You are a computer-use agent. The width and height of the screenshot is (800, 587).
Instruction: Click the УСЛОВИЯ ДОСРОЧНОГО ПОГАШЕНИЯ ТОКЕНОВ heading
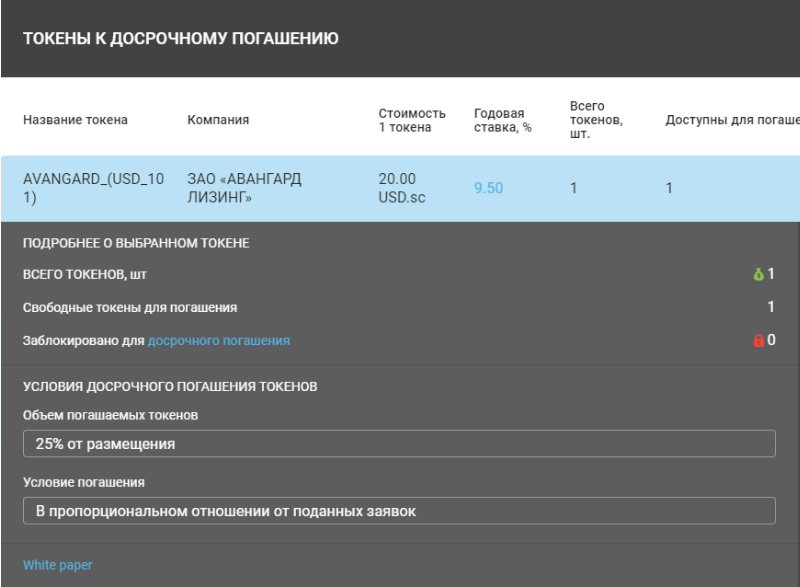170,387
